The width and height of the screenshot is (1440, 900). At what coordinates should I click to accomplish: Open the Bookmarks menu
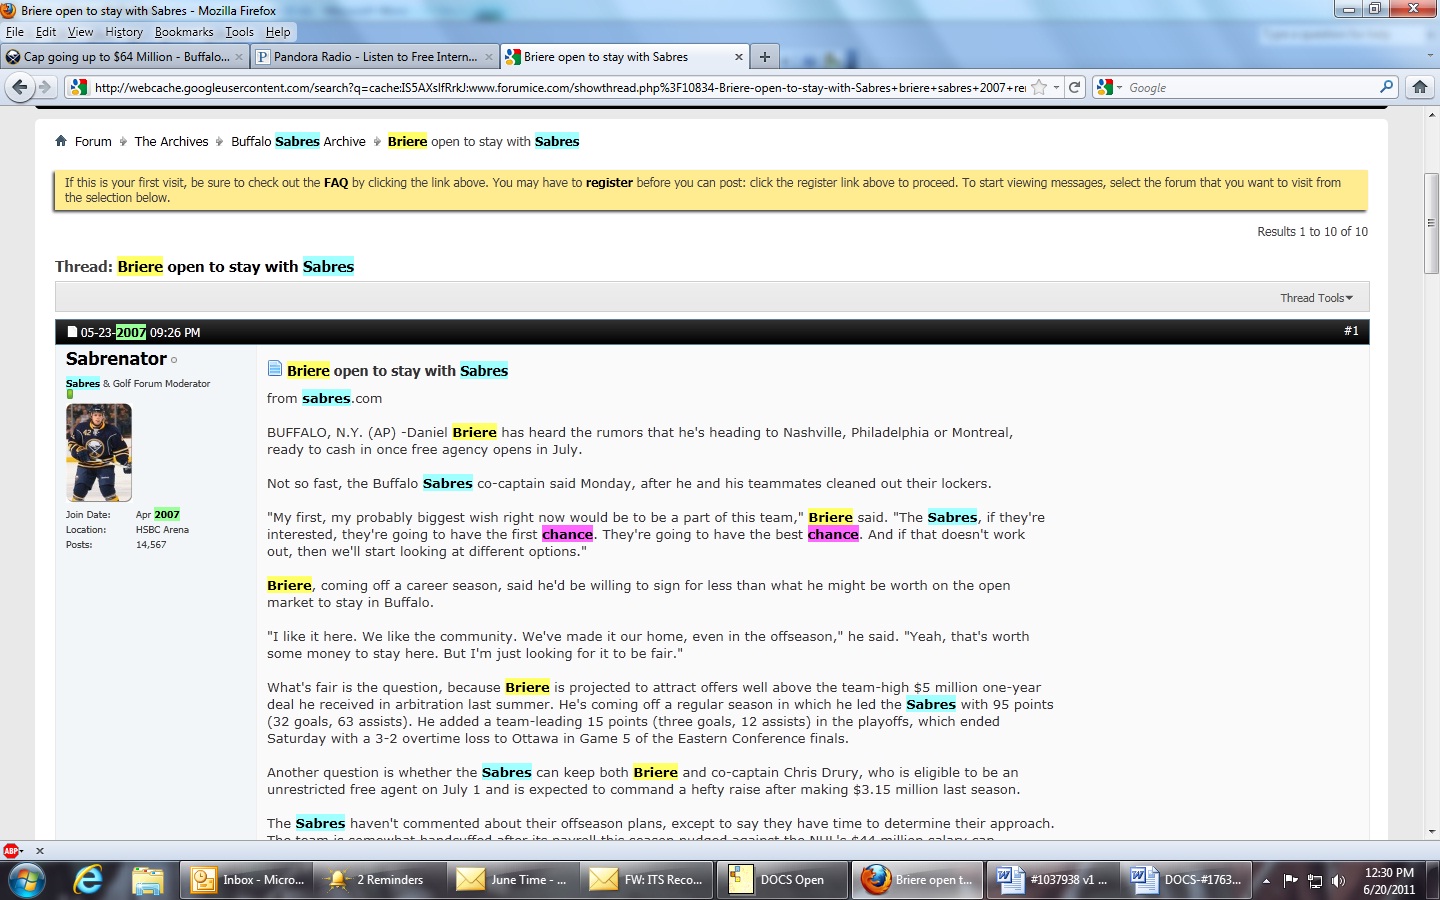[x=184, y=32]
